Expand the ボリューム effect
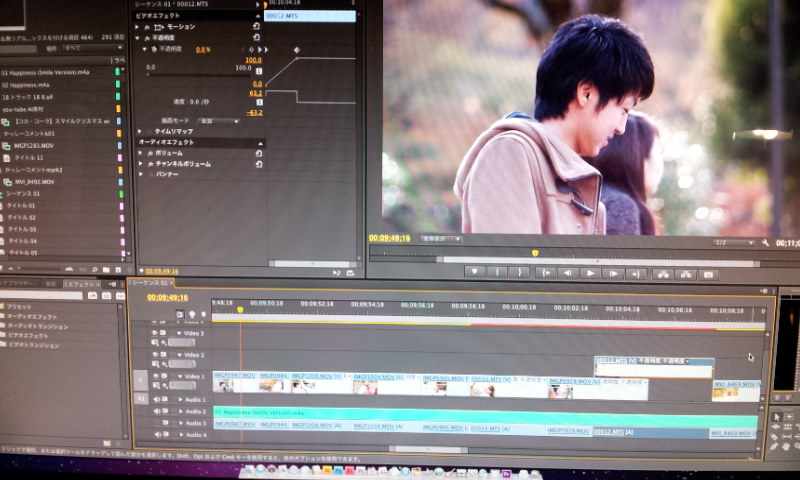 pos(141,153)
